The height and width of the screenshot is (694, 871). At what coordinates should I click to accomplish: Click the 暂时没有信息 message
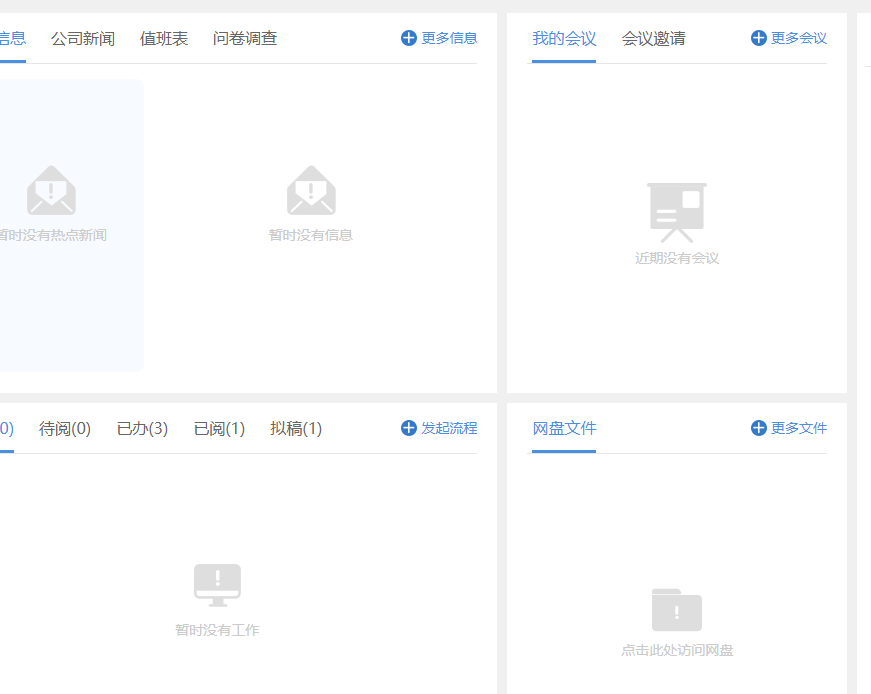pos(311,235)
